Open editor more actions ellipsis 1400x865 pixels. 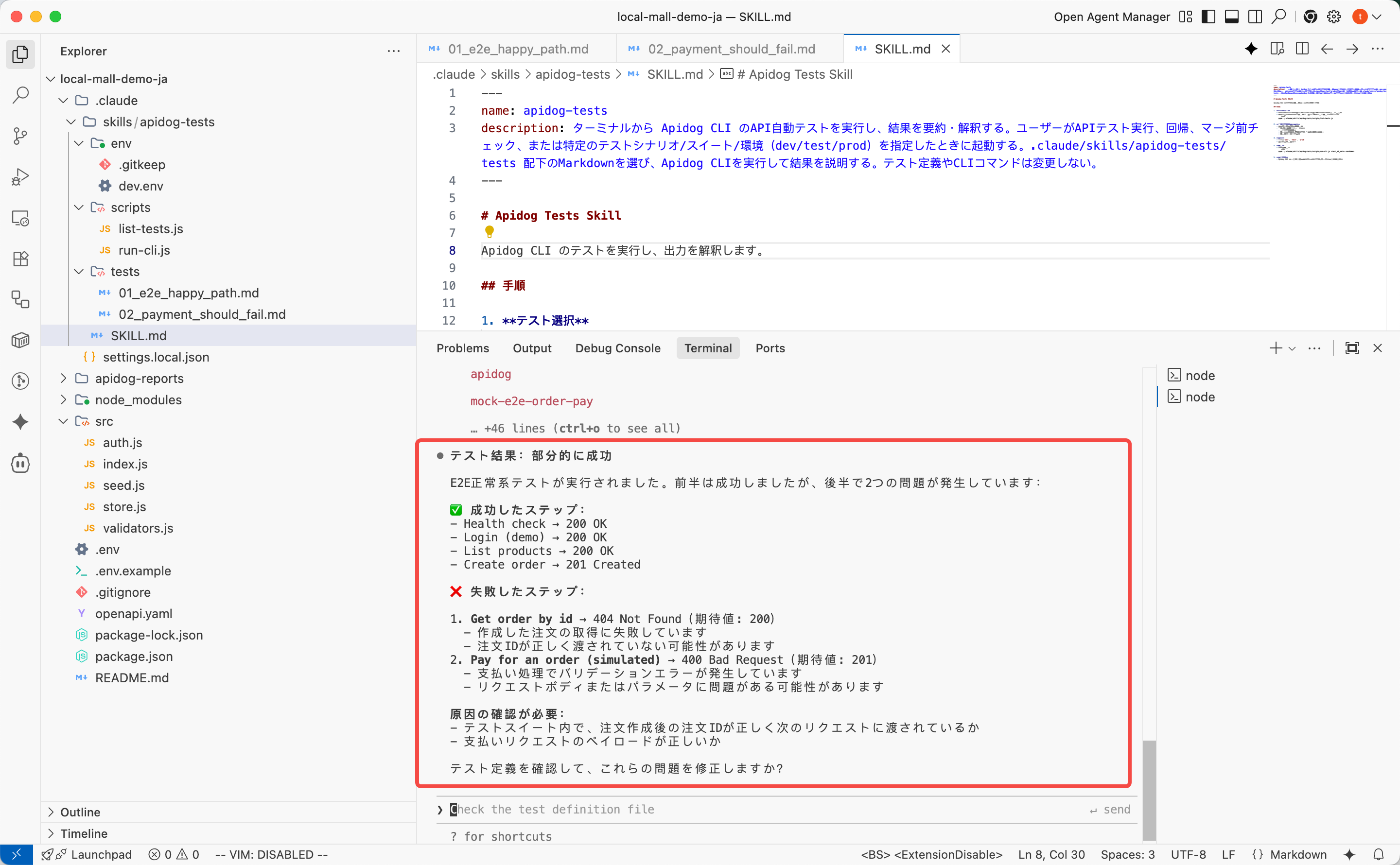pos(1378,48)
